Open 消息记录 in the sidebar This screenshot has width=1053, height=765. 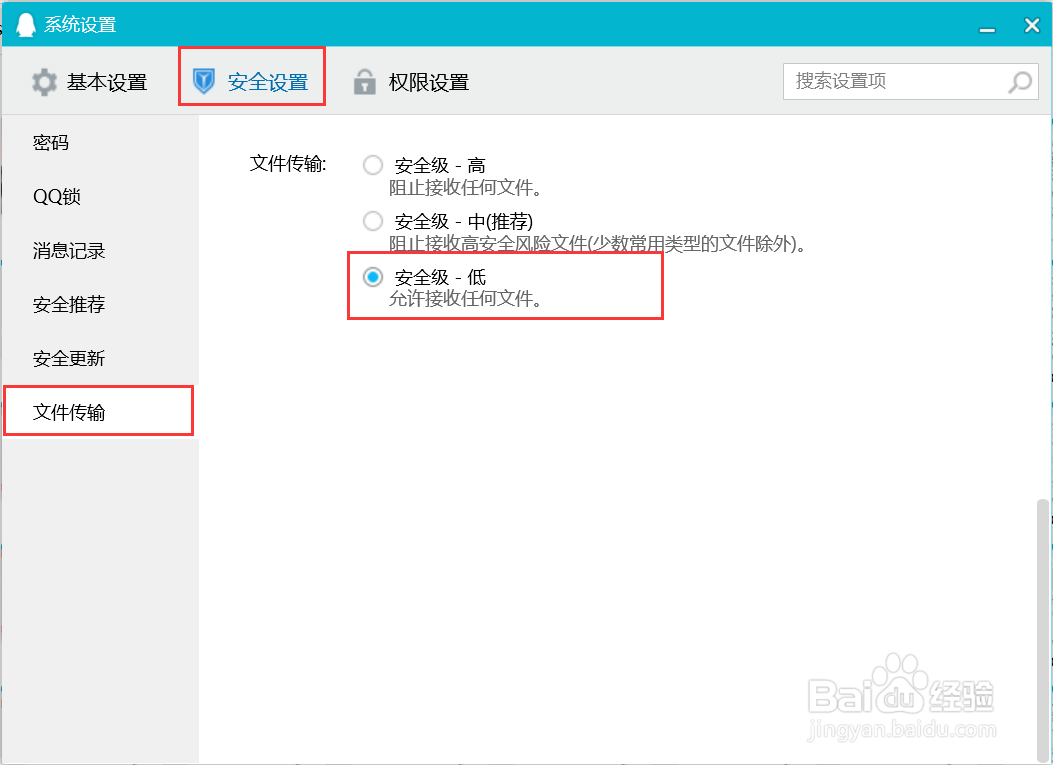point(101,251)
